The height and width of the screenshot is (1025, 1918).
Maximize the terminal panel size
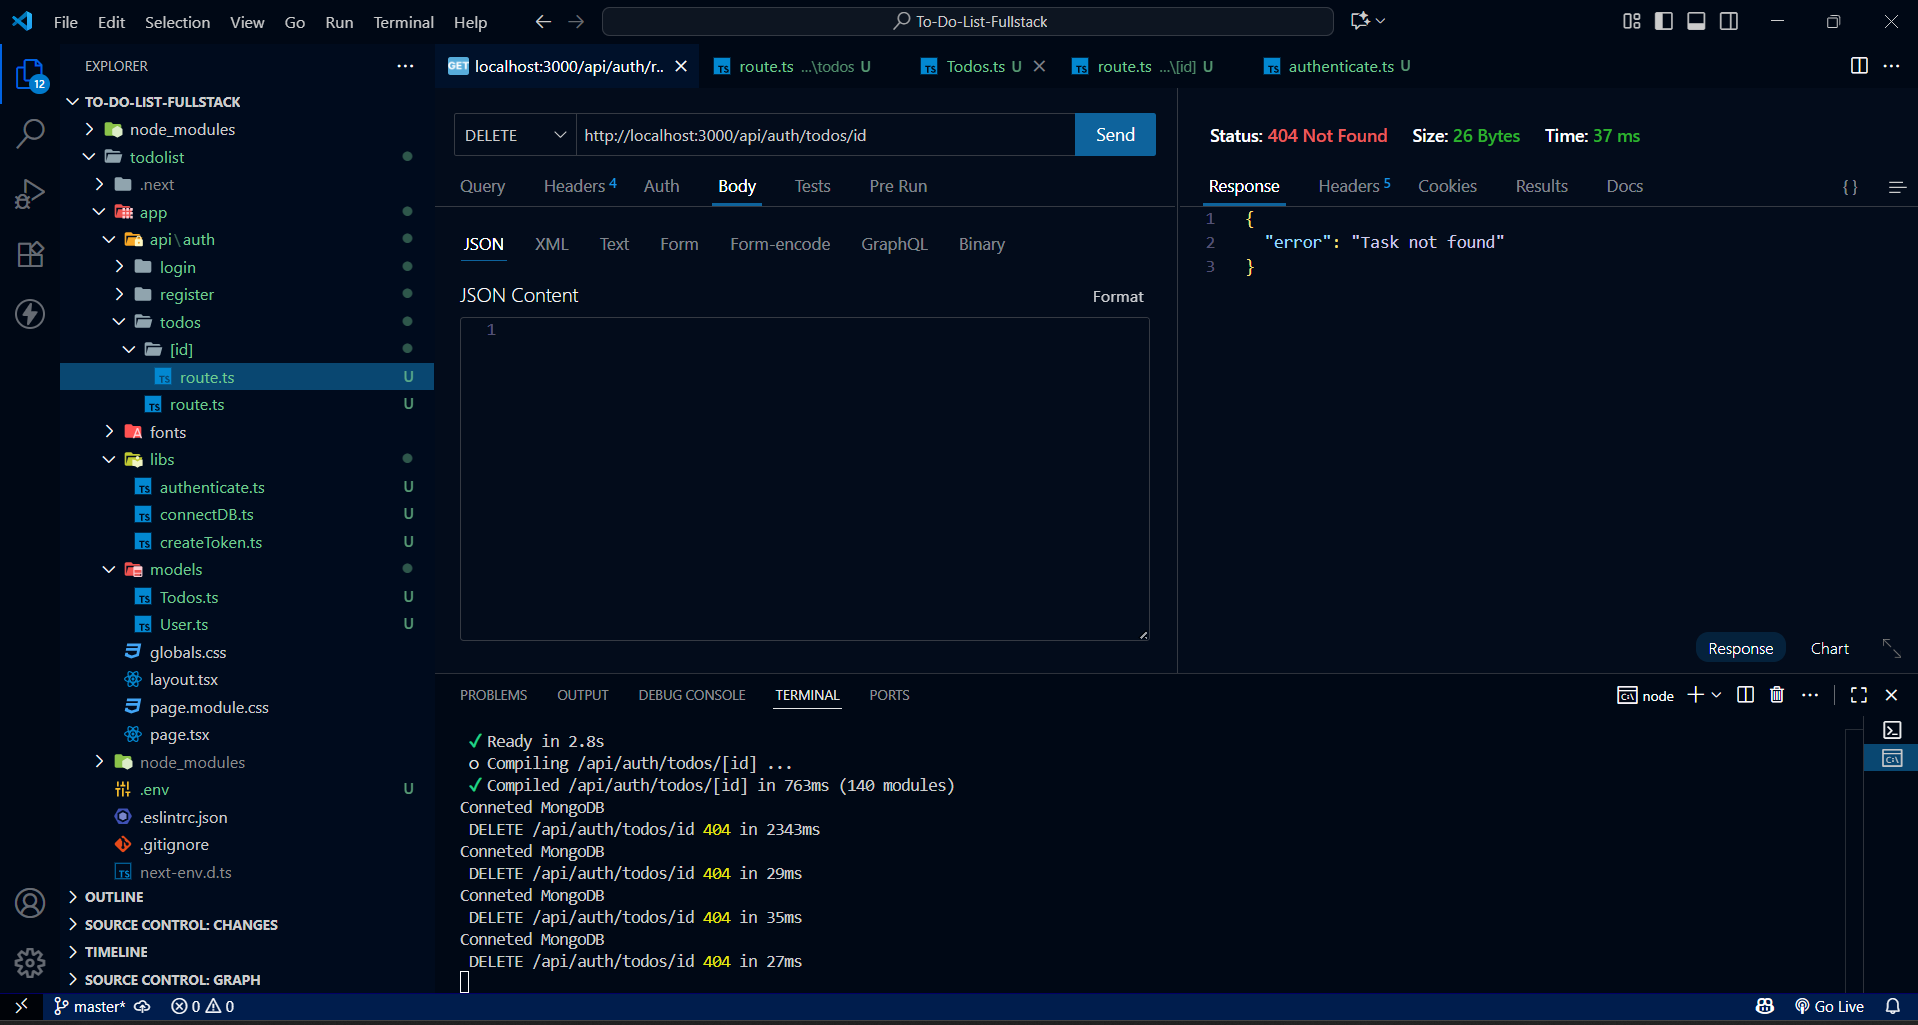[x=1858, y=695]
